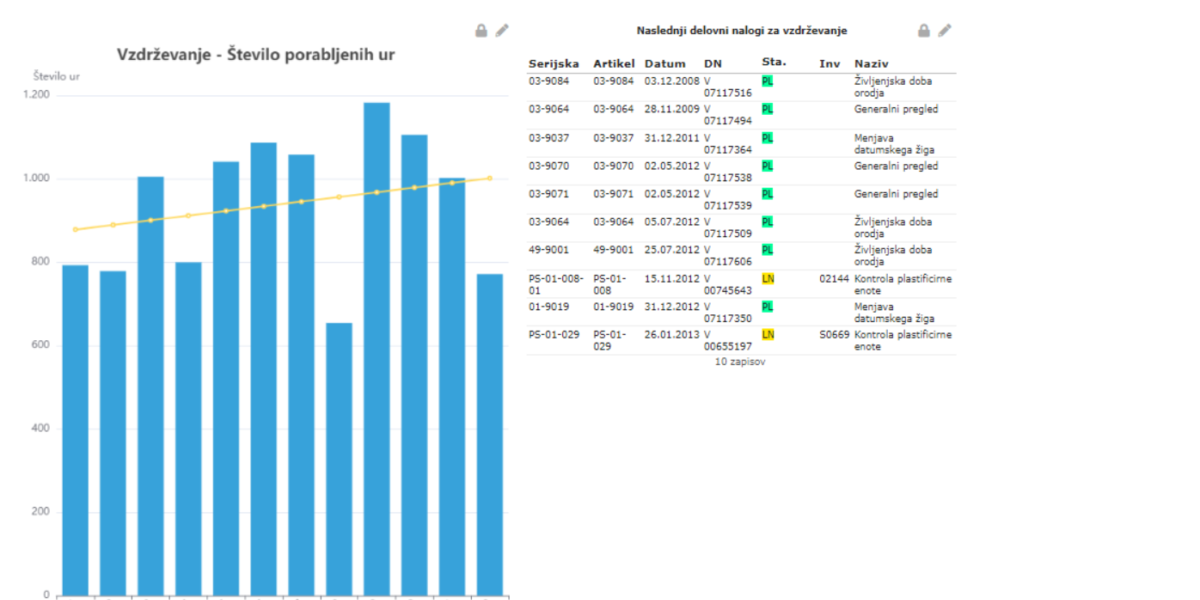Open work order V 00745643
This screenshot has width=1200, height=600.
[728, 284]
